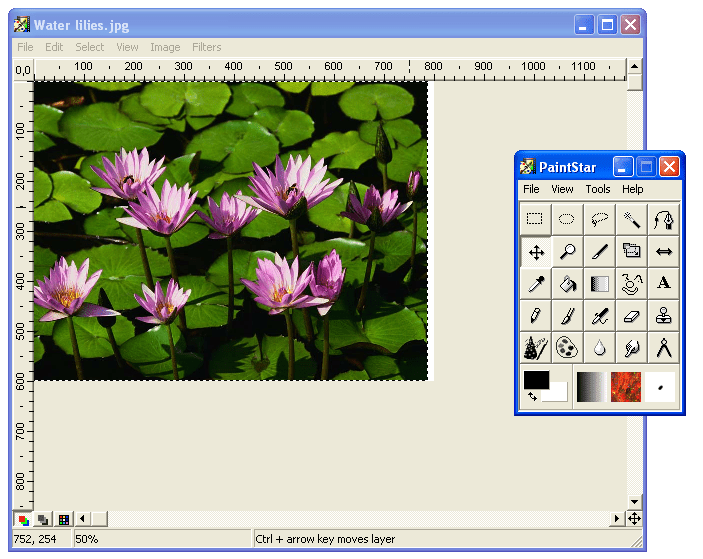Choose the rubber stamp clone tool
This screenshot has height=559, width=703.
[664, 316]
